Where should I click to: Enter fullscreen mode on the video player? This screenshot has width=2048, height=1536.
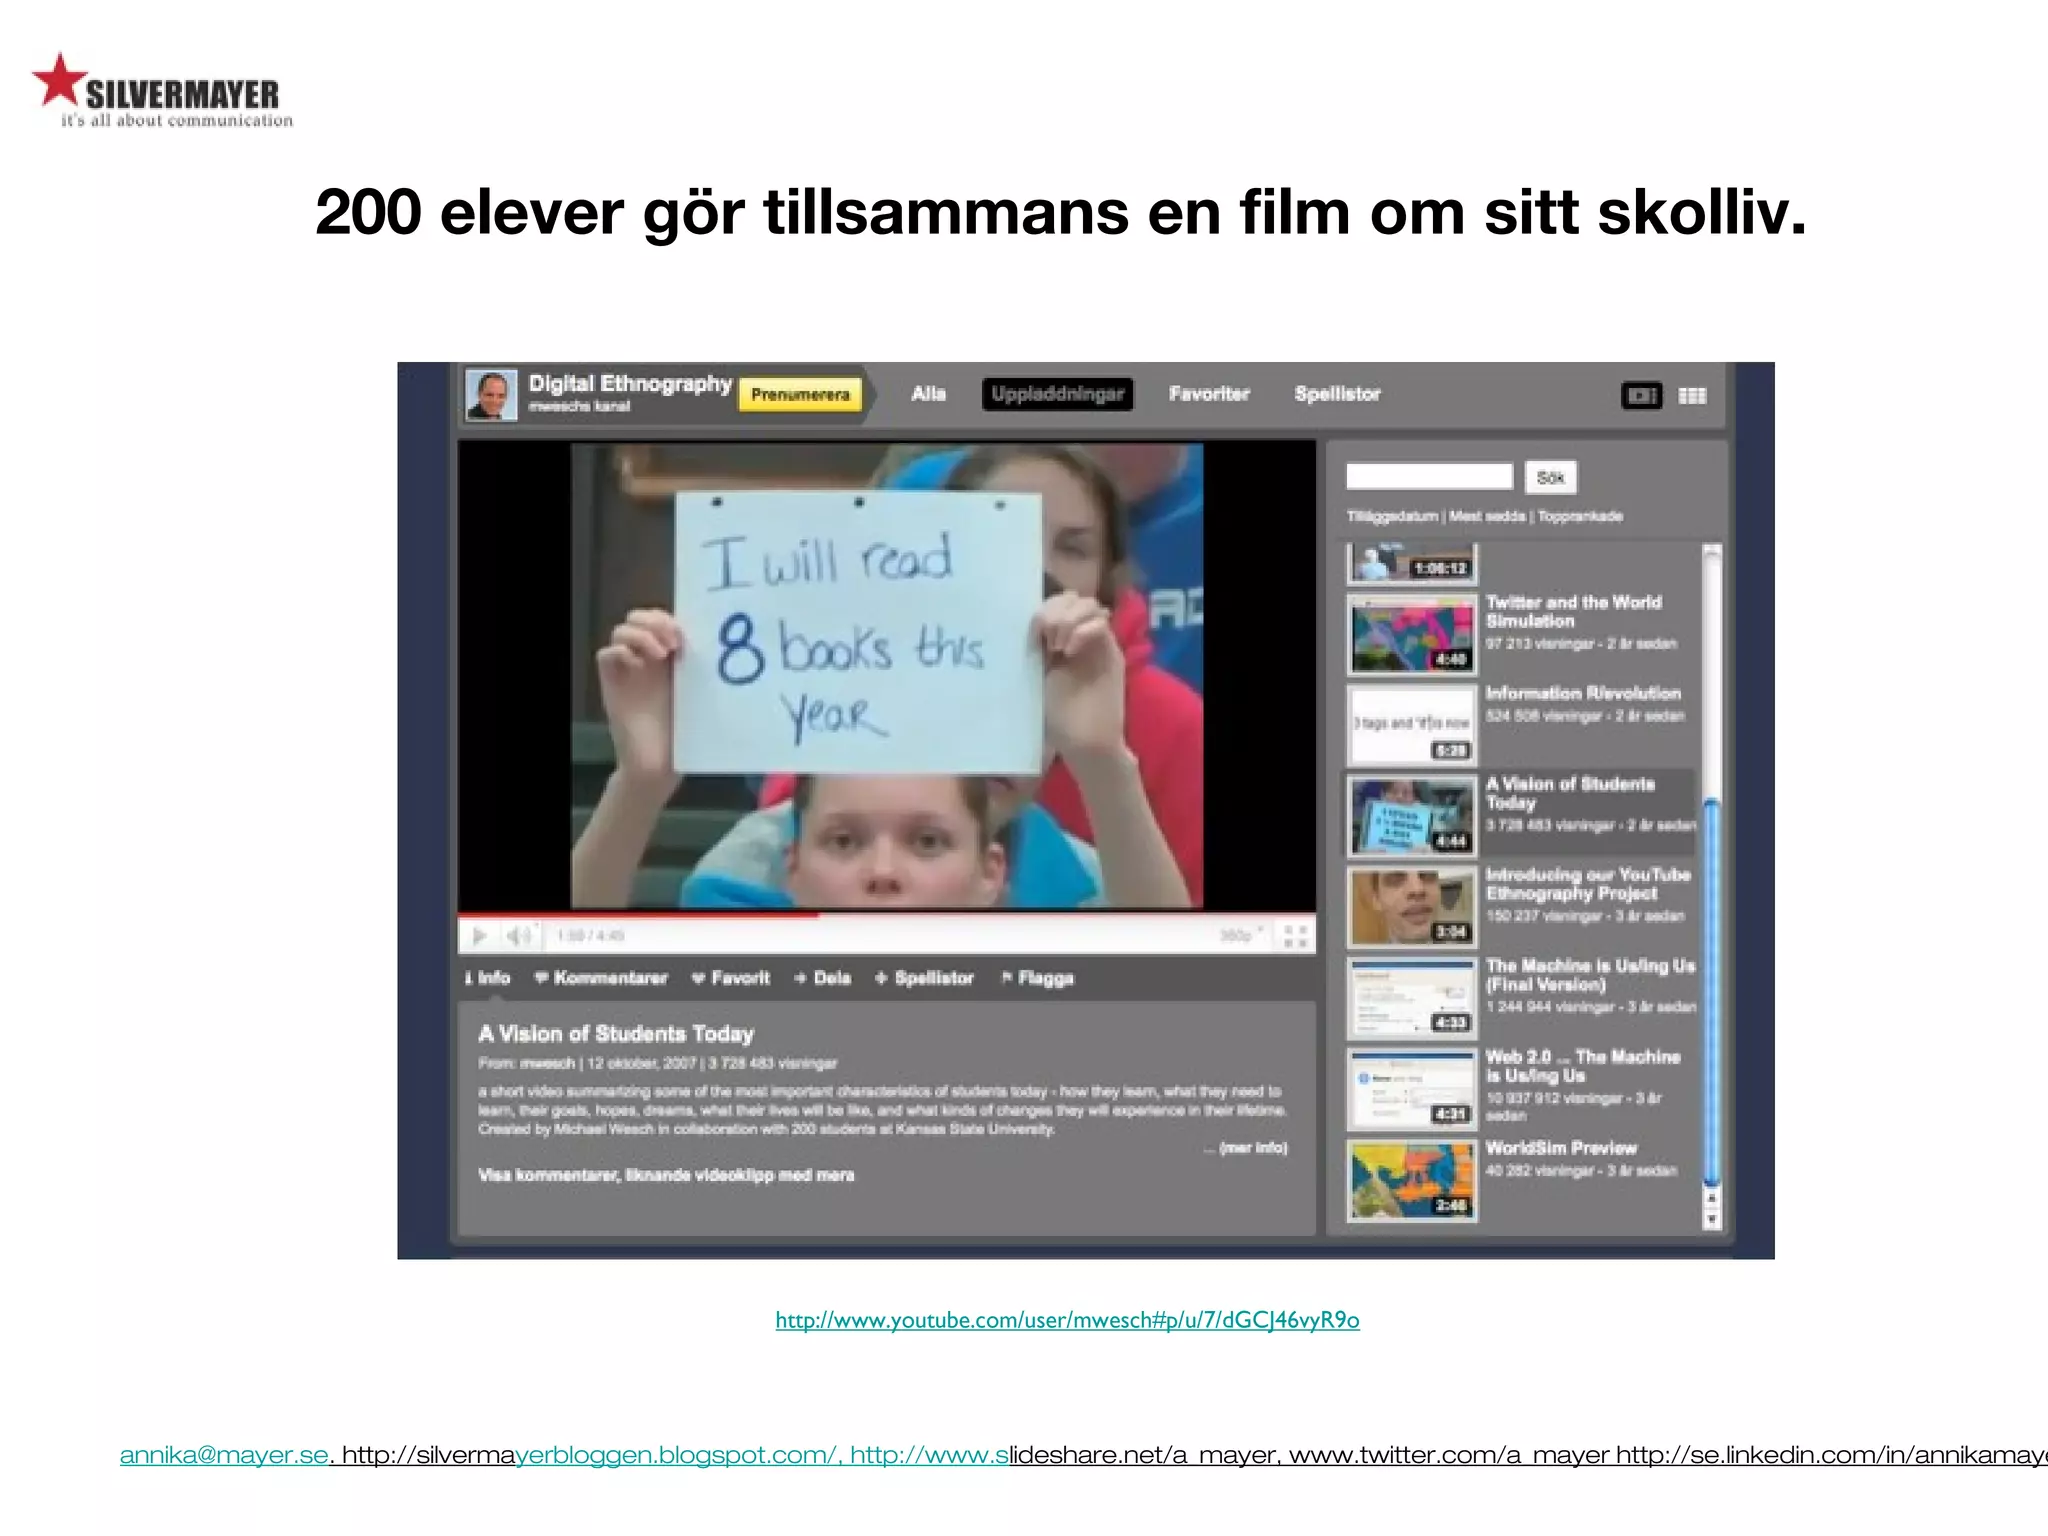pyautogui.click(x=1295, y=936)
